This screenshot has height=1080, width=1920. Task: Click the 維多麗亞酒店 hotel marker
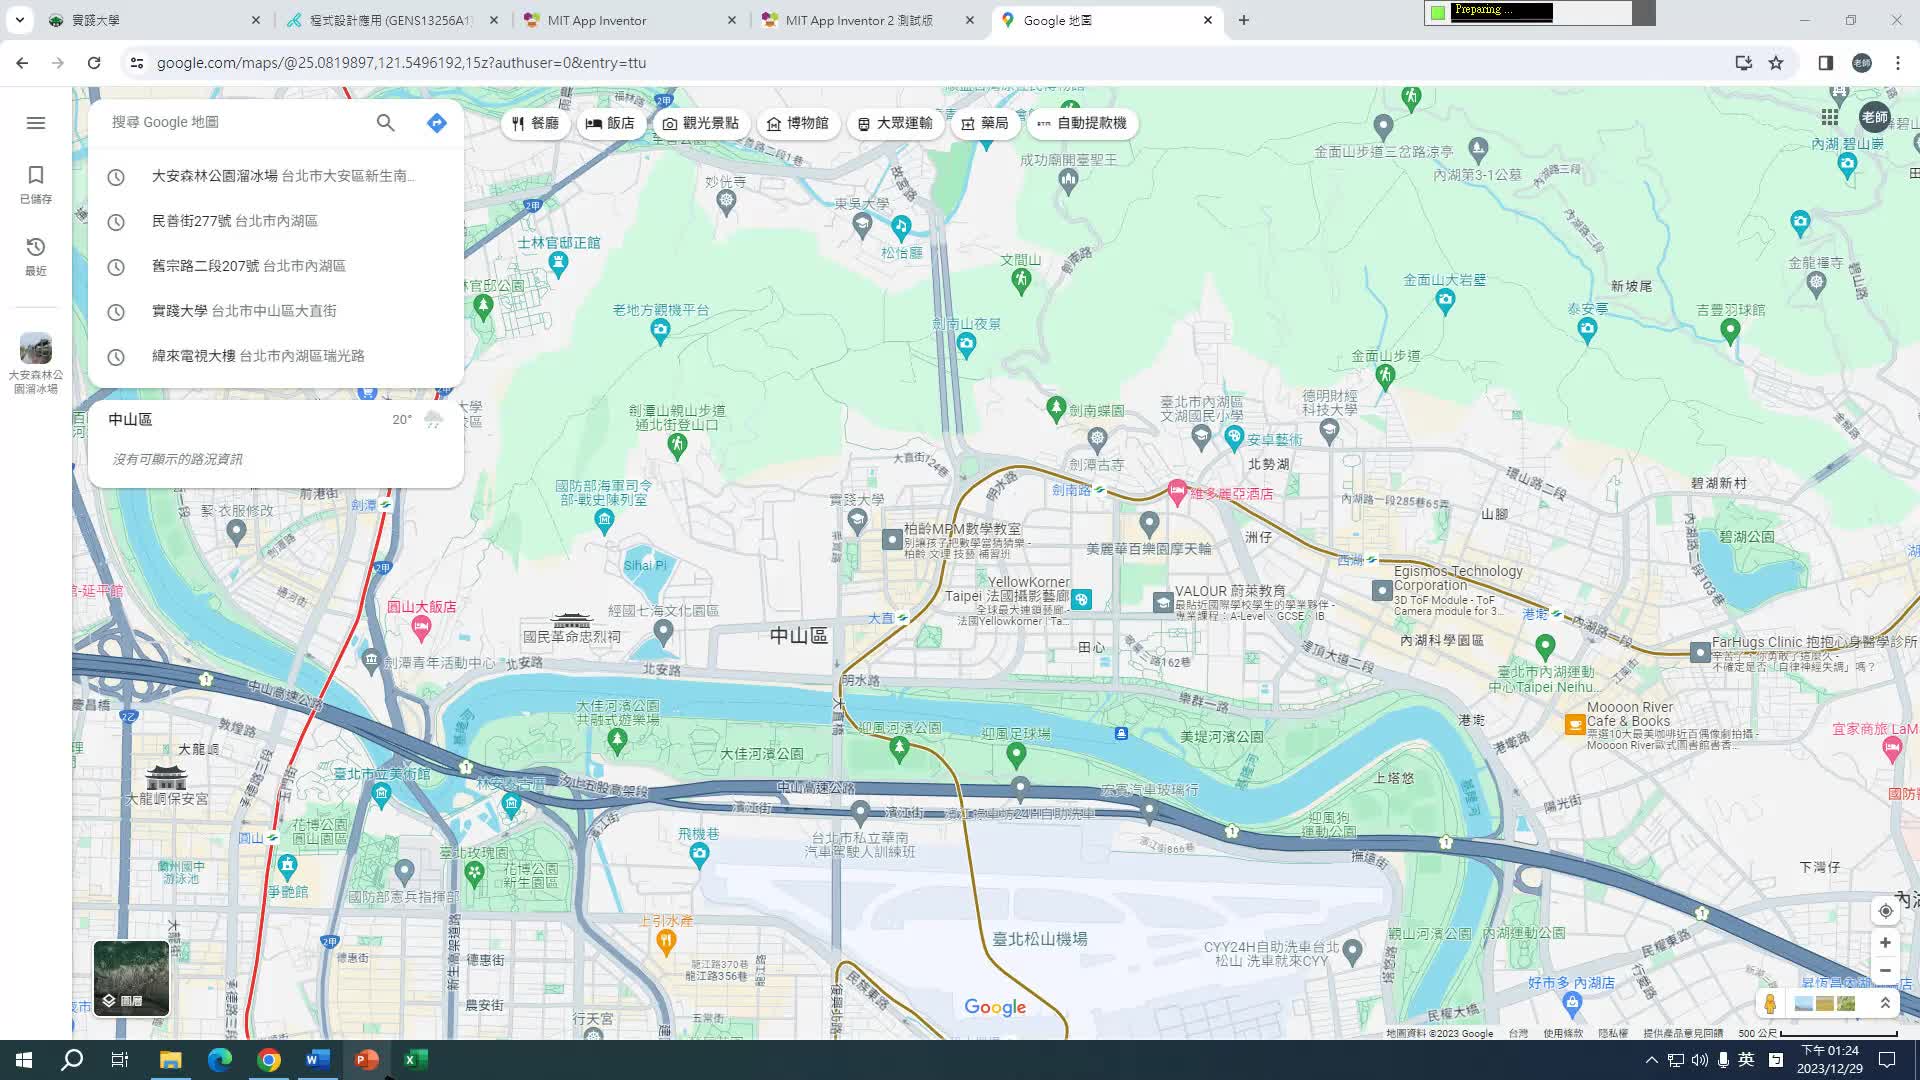coord(1177,492)
